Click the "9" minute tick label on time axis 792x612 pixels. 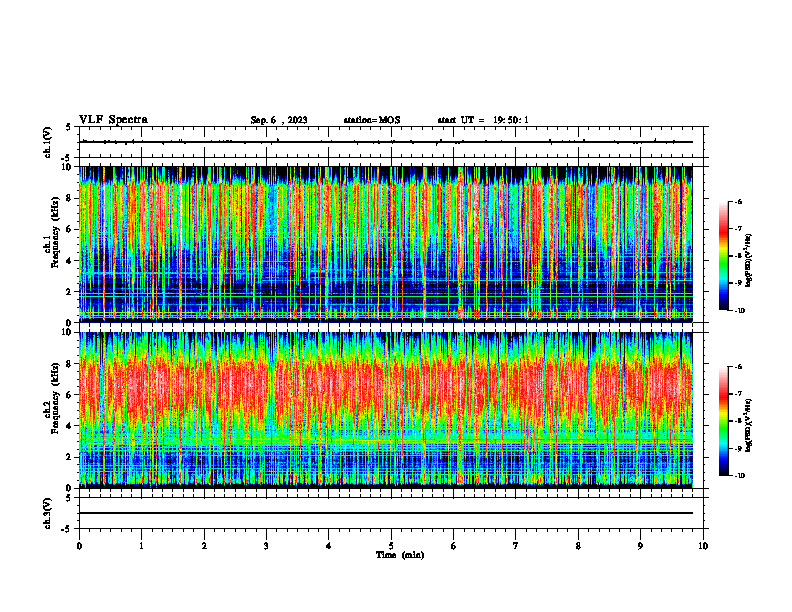coord(640,546)
